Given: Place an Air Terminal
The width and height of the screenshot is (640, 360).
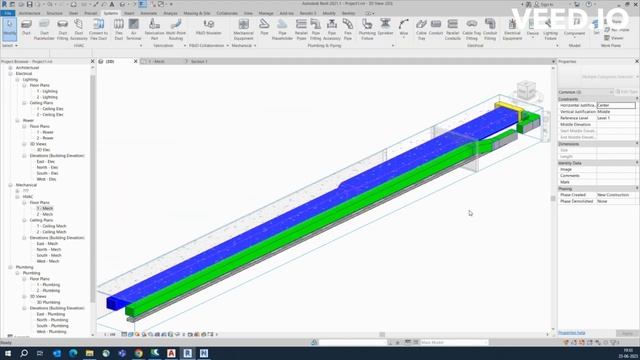Looking at the screenshot, I should 133,29.
